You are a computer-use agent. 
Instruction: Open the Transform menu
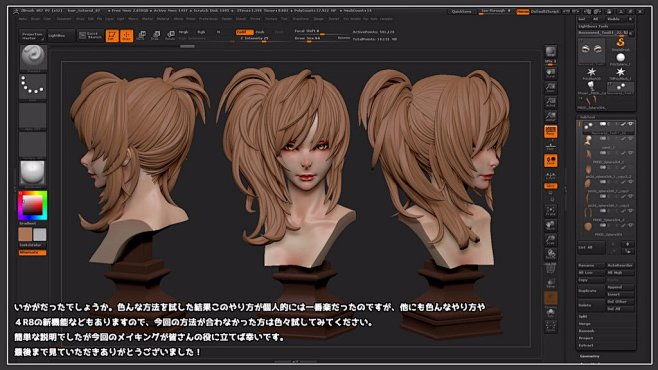point(300,19)
